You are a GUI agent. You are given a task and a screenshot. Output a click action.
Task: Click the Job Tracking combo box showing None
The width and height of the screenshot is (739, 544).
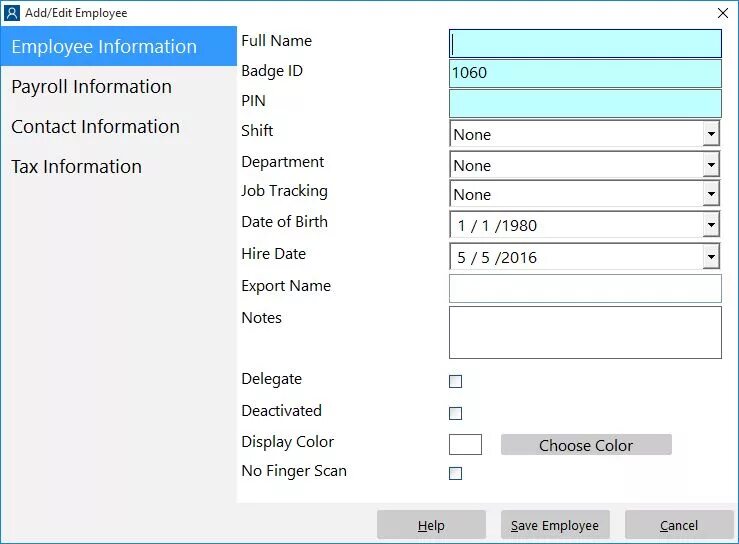click(x=584, y=194)
